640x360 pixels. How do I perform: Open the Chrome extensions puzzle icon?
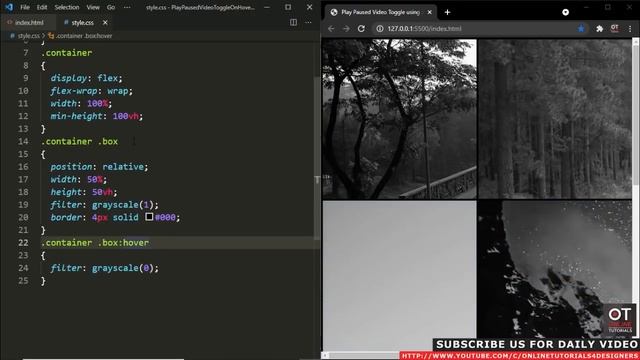point(599,29)
